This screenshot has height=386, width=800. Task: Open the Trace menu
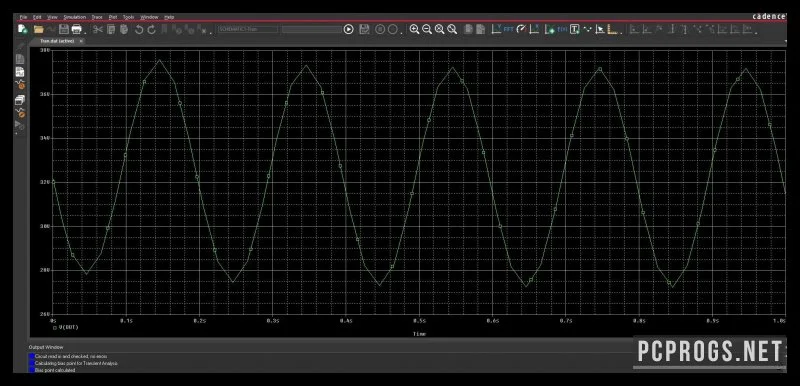(97, 17)
